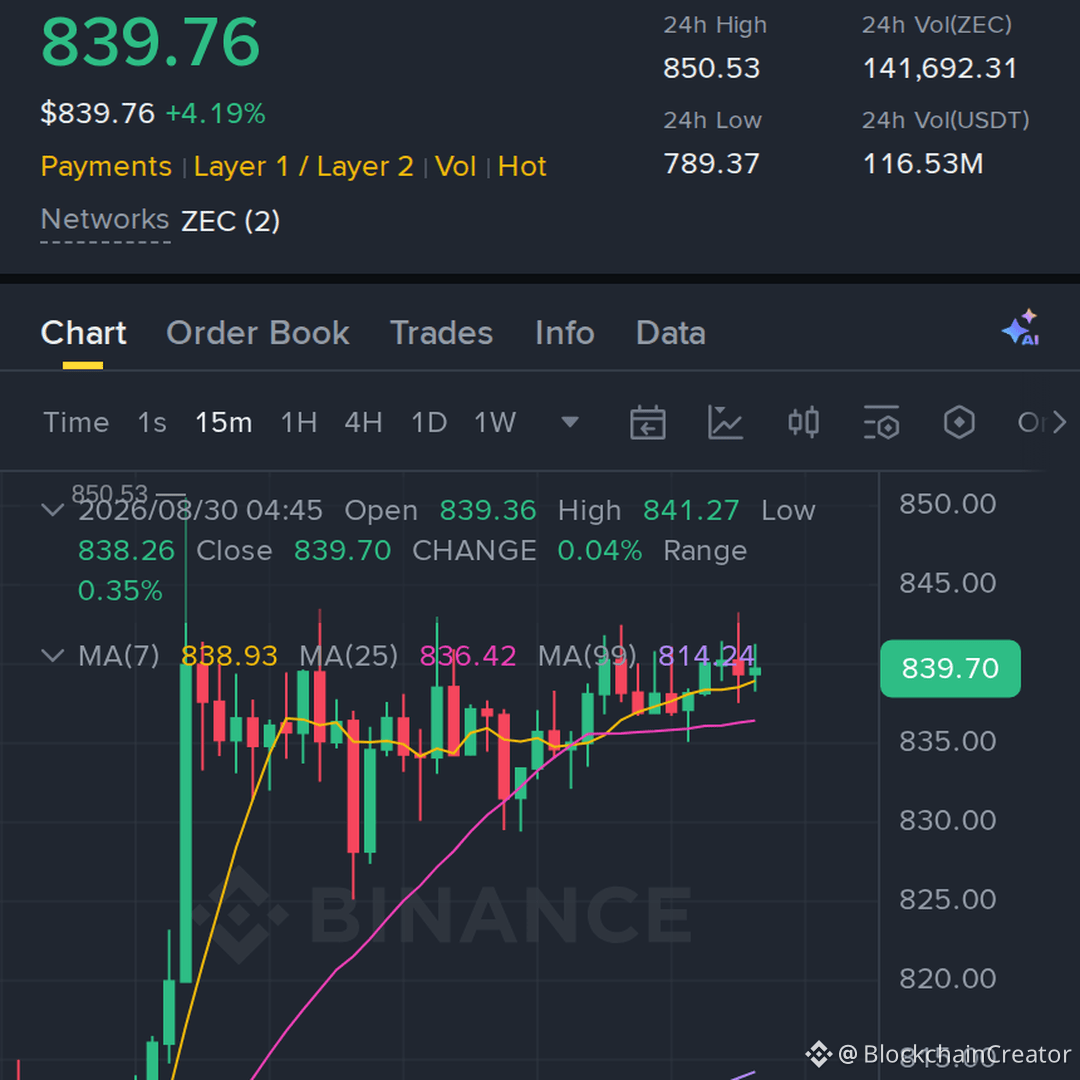Select the 4H interval
The height and width of the screenshot is (1080, 1080).
(363, 422)
